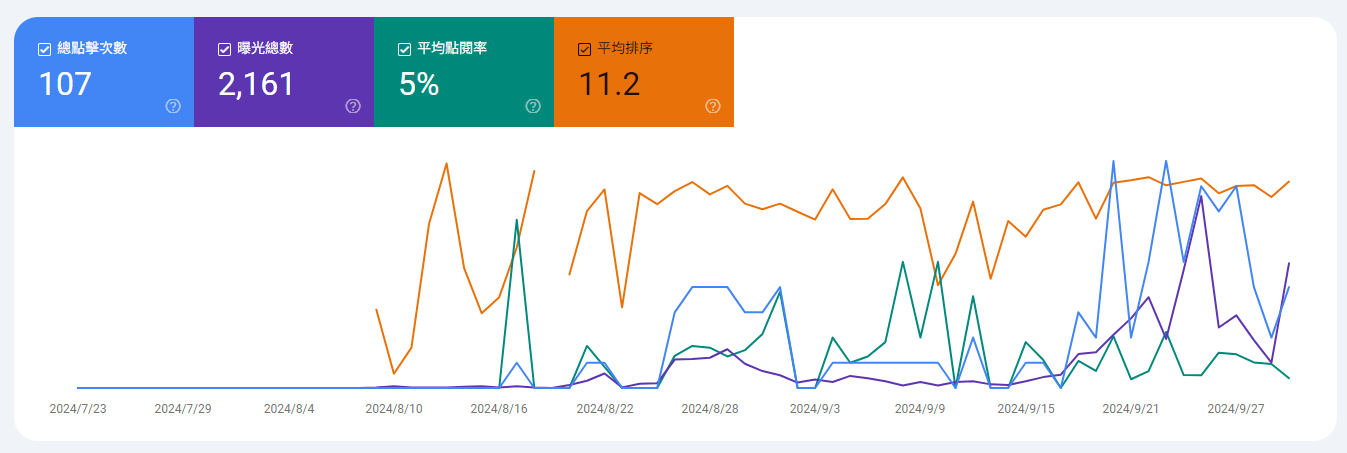The height and width of the screenshot is (453, 1347).
Task: Click the 總點擊次數 card label
Action: coord(92,48)
